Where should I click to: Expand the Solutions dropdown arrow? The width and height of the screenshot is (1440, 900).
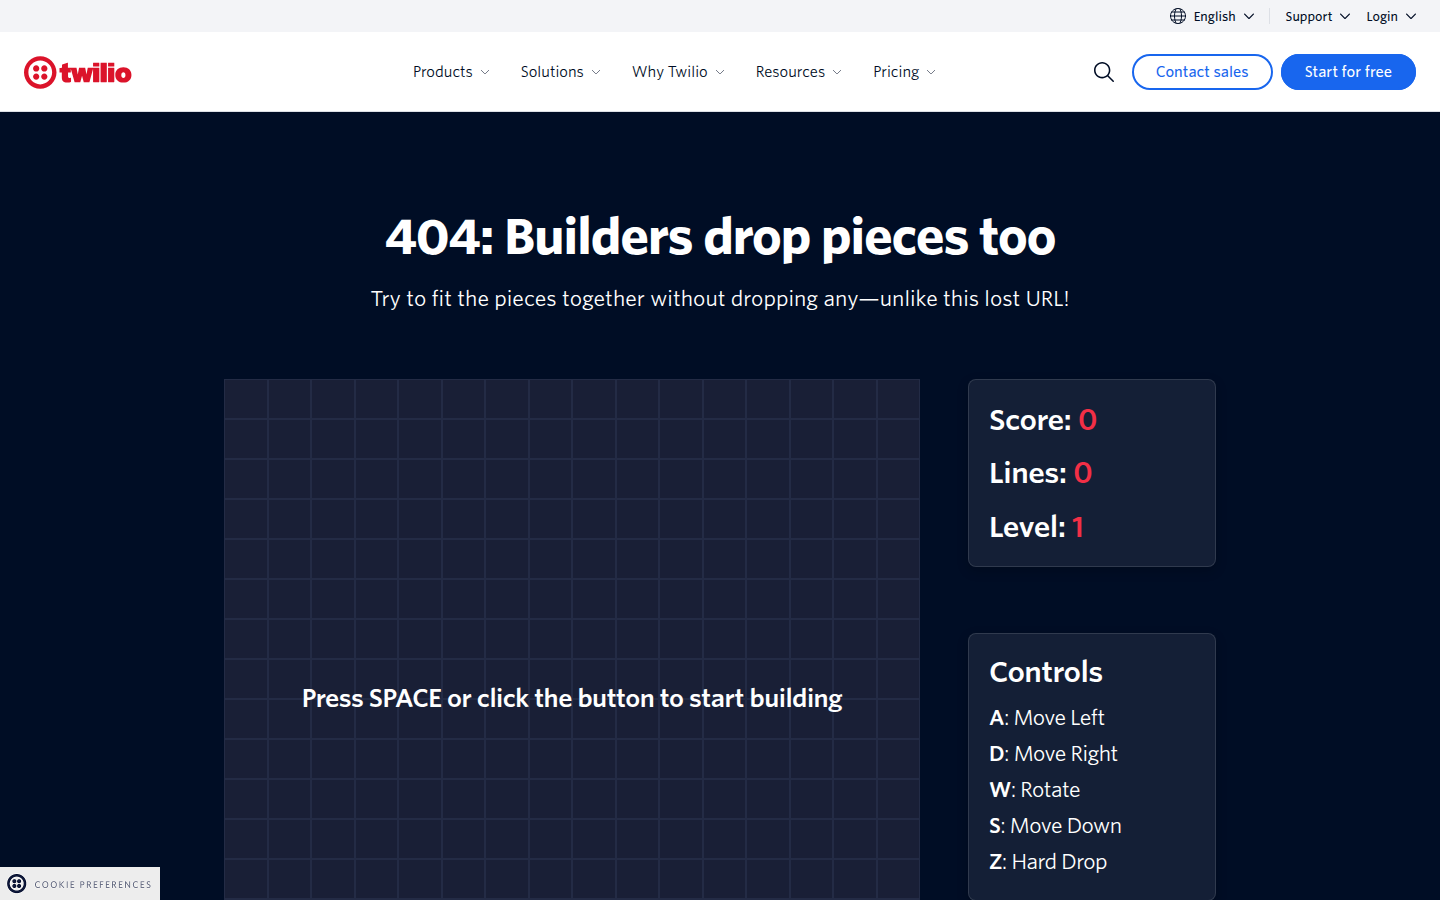coord(596,72)
